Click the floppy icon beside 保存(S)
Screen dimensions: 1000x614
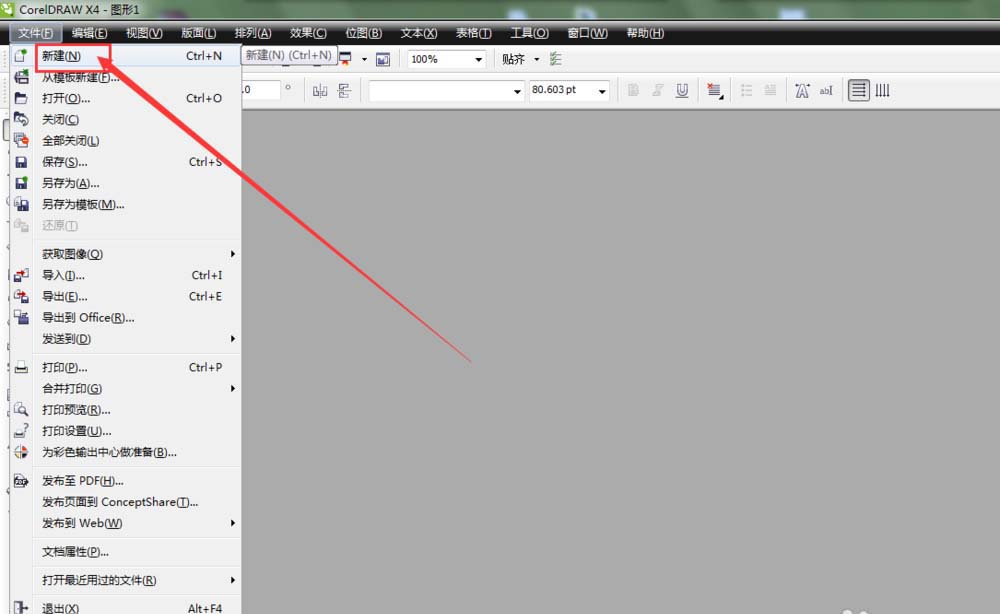pyautogui.click(x=21, y=162)
